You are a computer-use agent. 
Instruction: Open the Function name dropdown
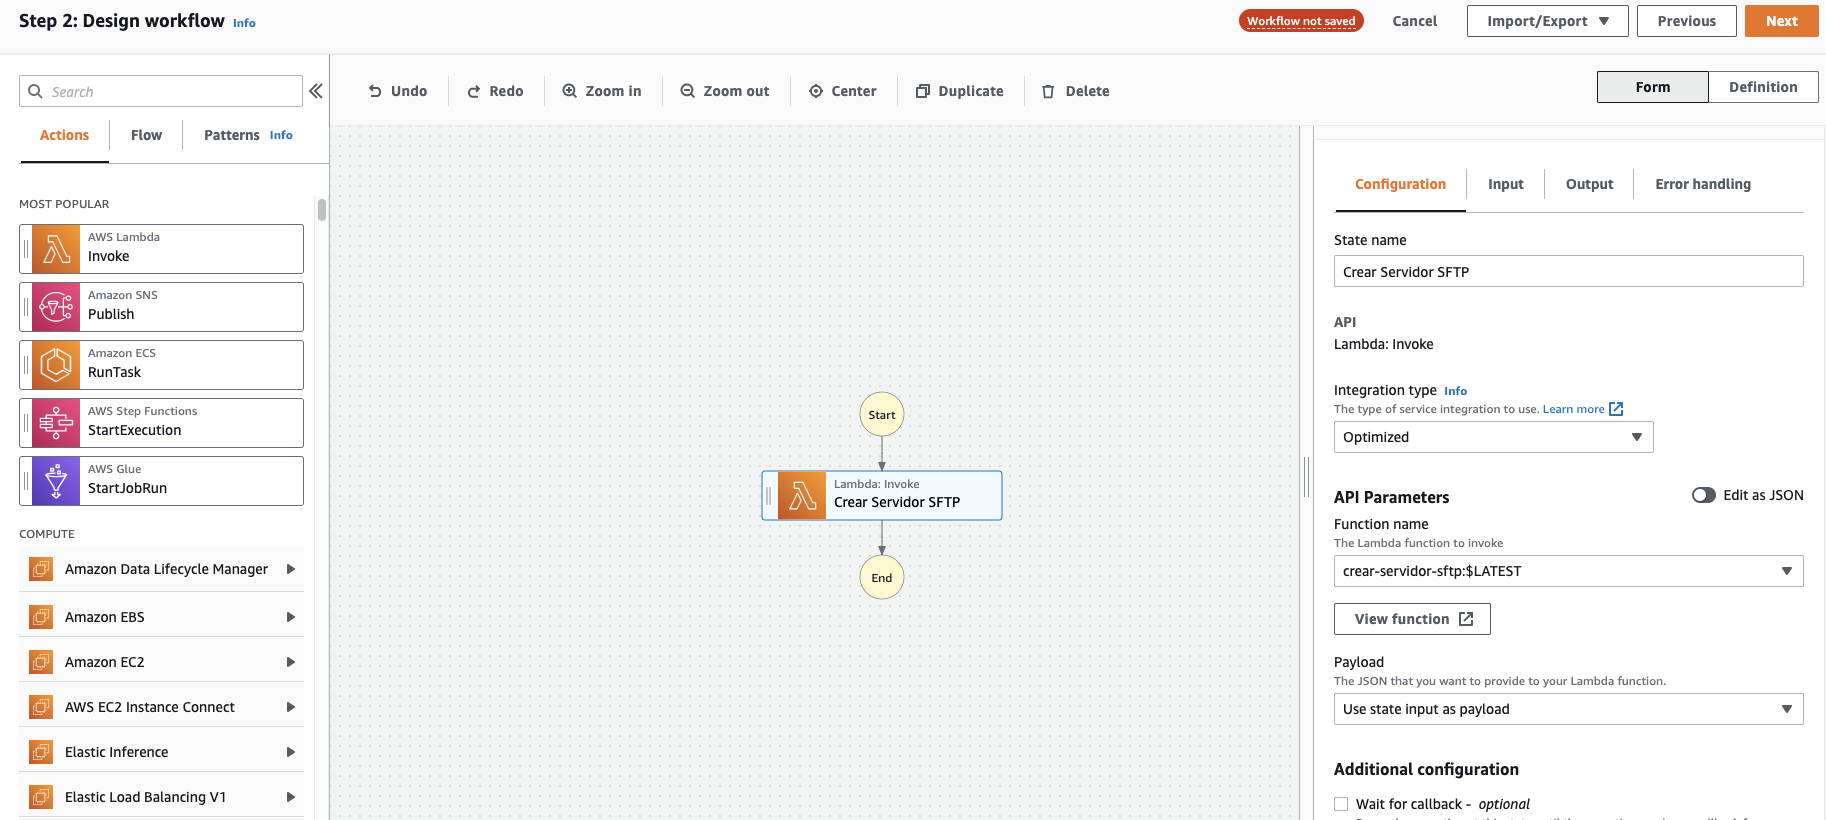point(1568,571)
